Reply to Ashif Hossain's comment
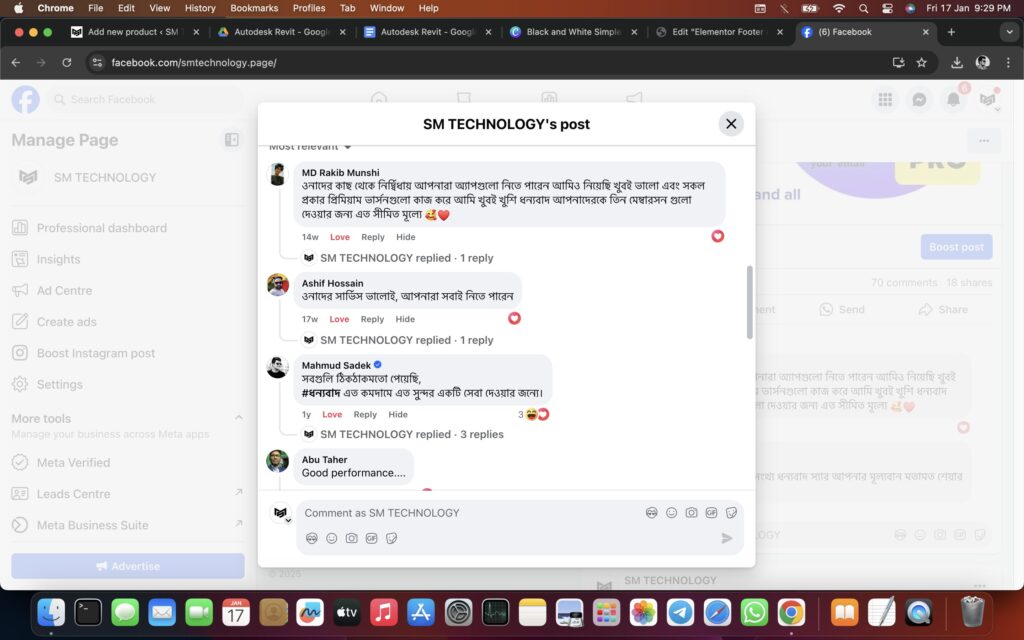 372,319
